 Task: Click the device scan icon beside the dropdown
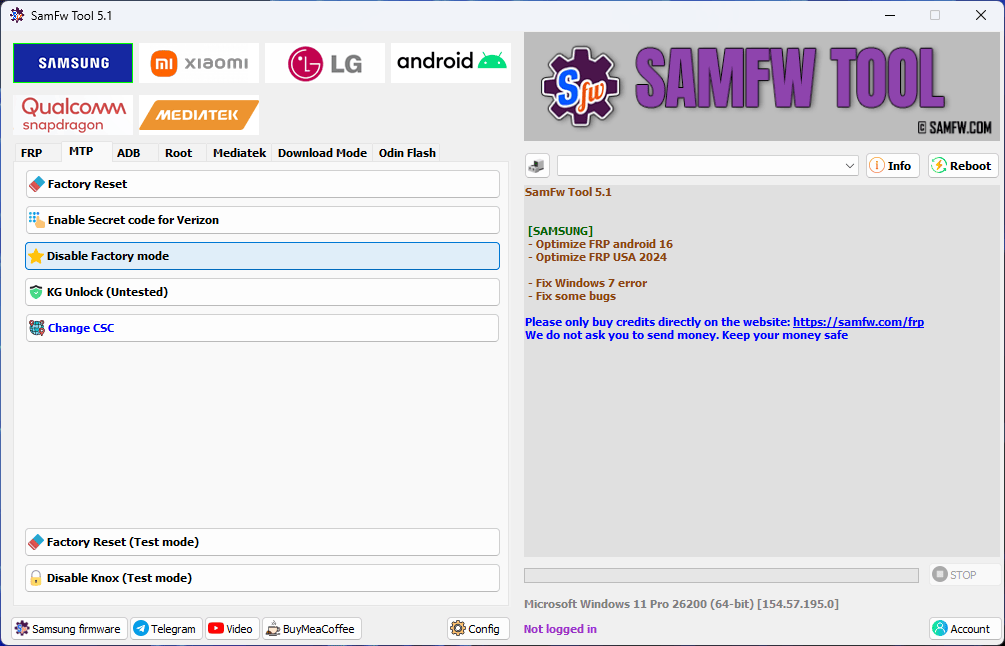(536, 165)
